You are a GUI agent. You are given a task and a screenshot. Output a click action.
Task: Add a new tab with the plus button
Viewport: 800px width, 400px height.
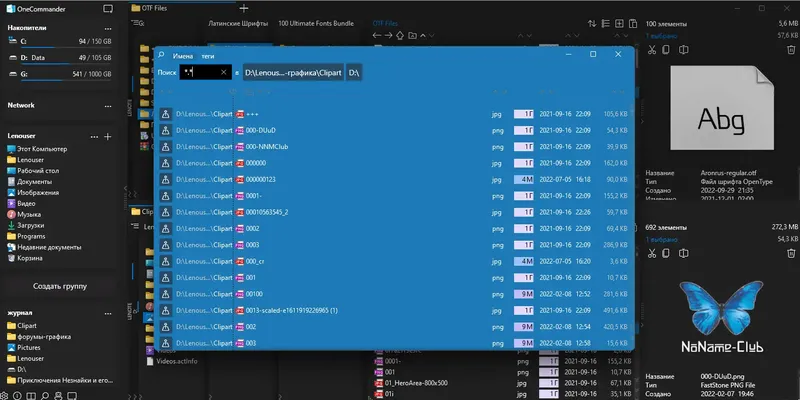(244, 8)
